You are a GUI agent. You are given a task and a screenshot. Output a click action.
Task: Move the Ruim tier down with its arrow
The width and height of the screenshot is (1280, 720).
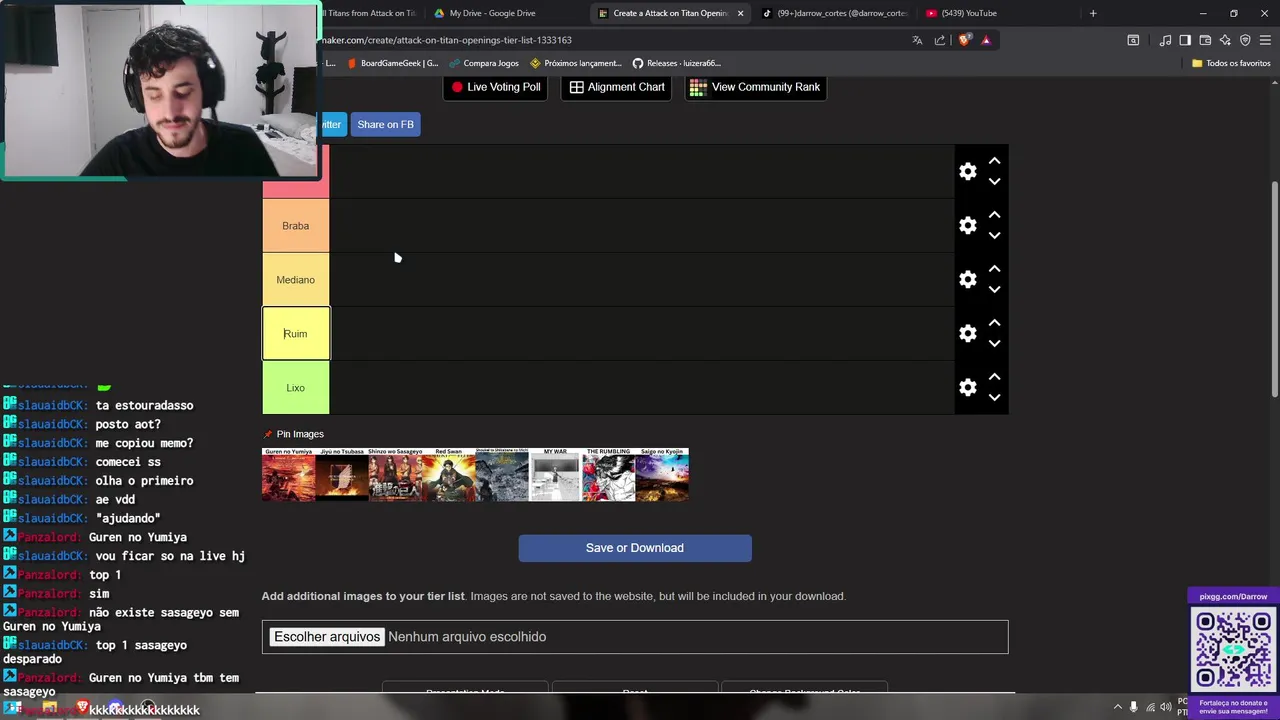tap(994, 344)
